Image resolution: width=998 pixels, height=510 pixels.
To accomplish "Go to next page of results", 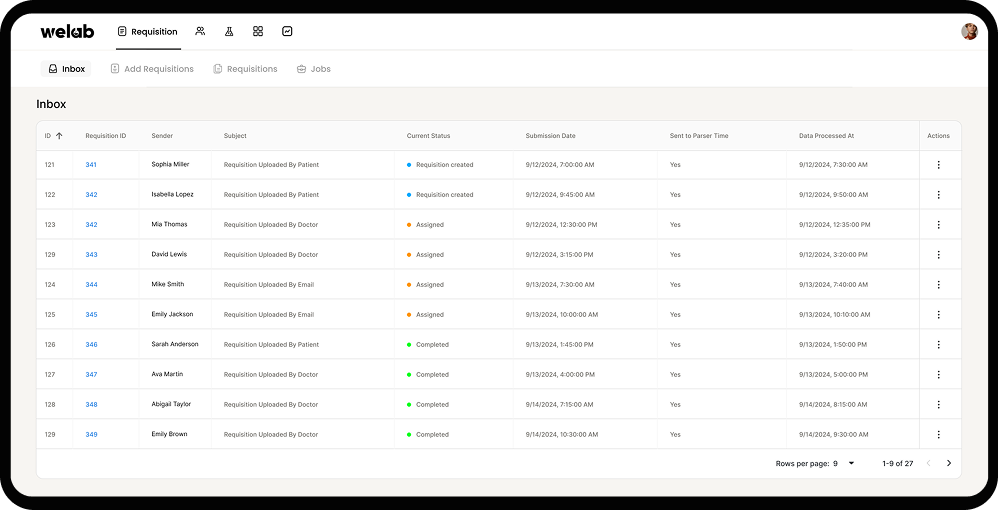I will coord(949,464).
